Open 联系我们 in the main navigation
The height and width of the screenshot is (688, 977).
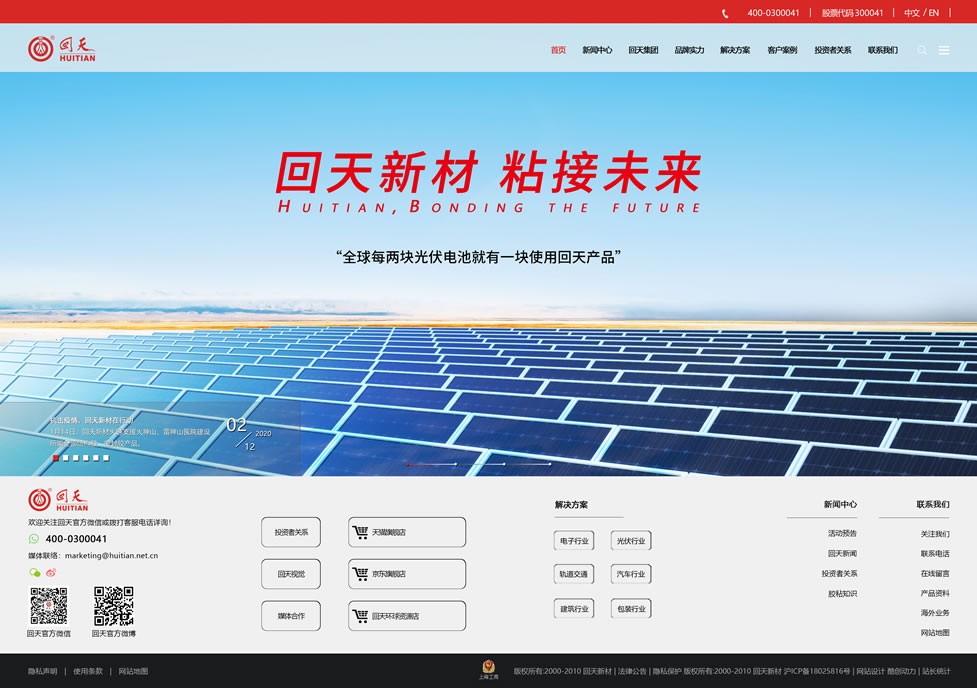pyautogui.click(x=883, y=50)
